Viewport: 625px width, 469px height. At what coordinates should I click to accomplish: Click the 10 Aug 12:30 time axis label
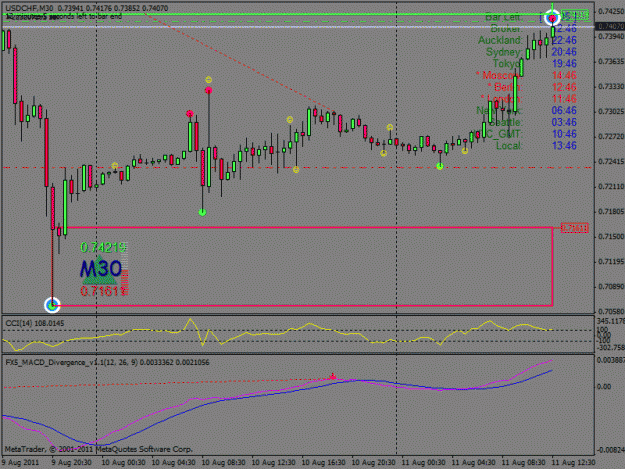click(273, 463)
